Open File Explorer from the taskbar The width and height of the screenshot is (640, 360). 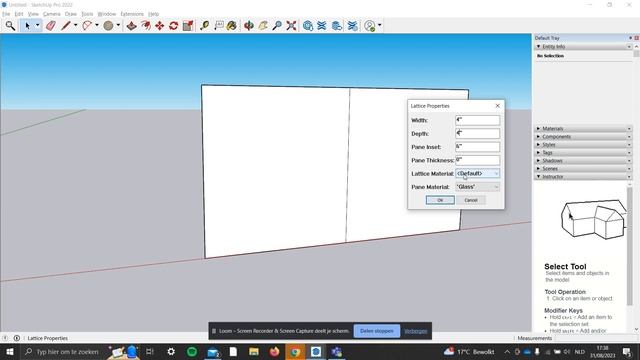tap(254, 351)
